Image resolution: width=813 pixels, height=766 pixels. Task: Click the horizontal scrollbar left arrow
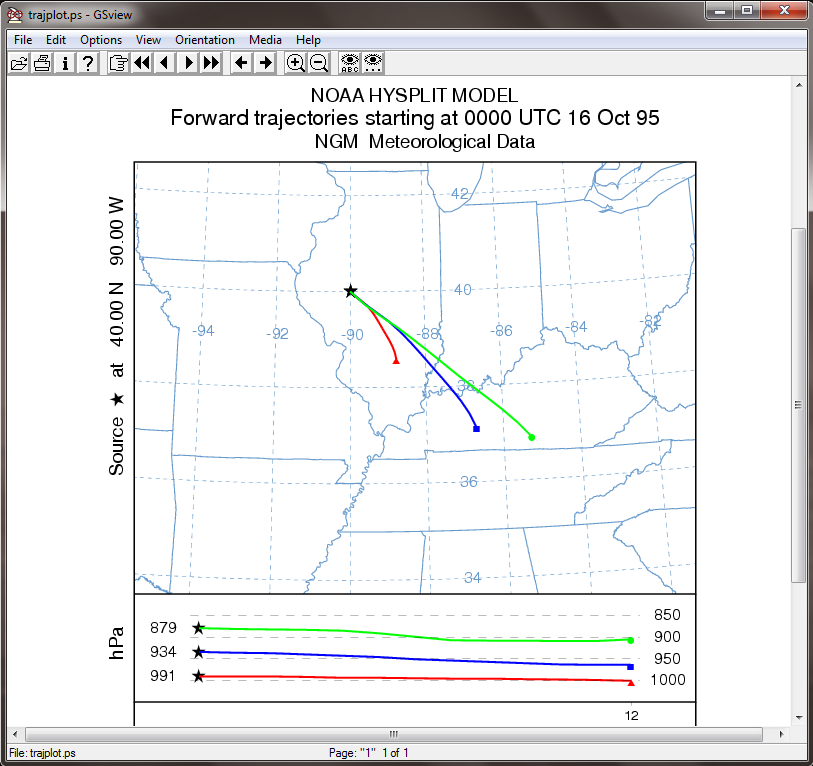[x=15, y=734]
